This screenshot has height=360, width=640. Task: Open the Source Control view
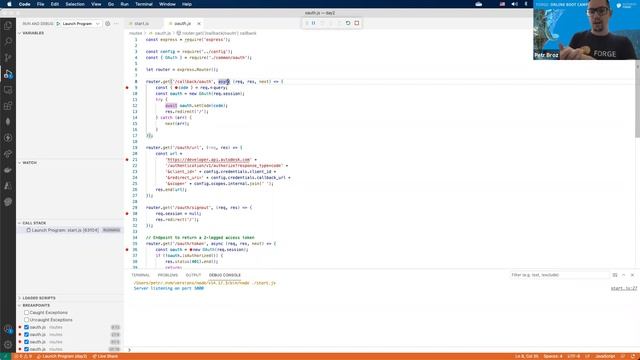coord(8,58)
